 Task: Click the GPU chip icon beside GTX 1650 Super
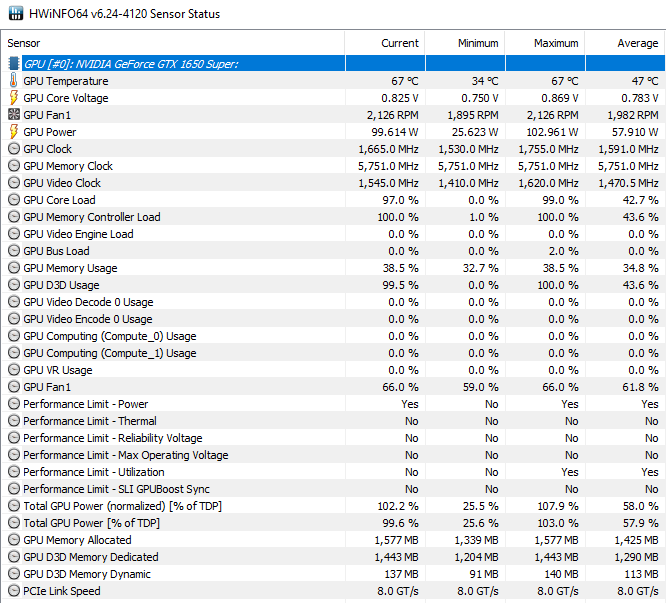14,64
